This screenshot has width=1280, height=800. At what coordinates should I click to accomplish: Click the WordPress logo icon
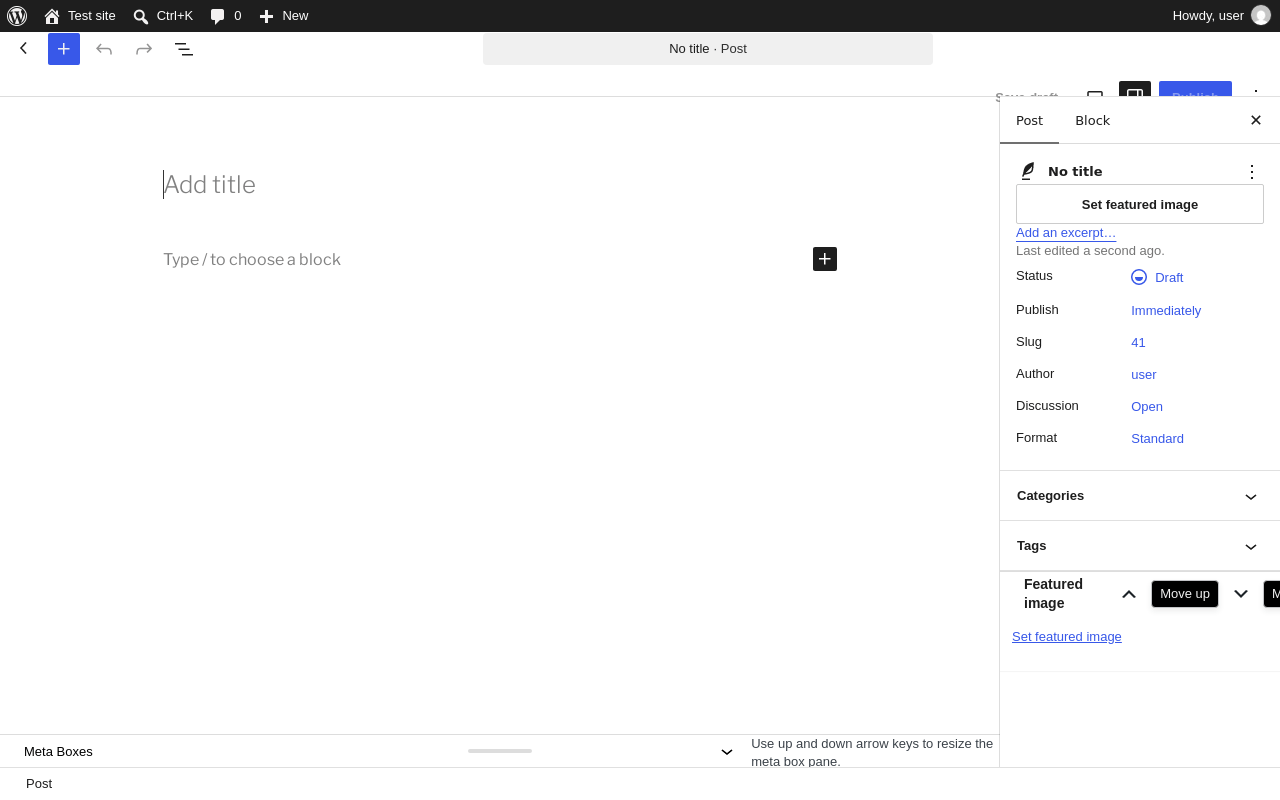pyautogui.click(x=17, y=16)
